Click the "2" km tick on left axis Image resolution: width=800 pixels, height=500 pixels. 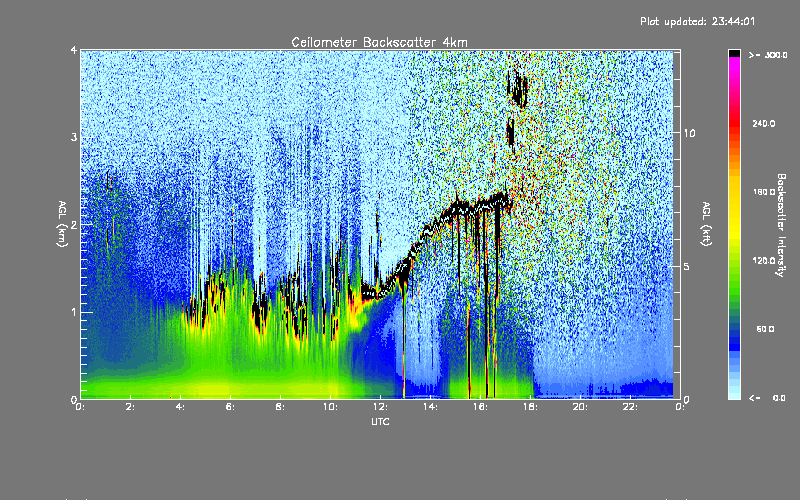pyautogui.click(x=74, y=224)
